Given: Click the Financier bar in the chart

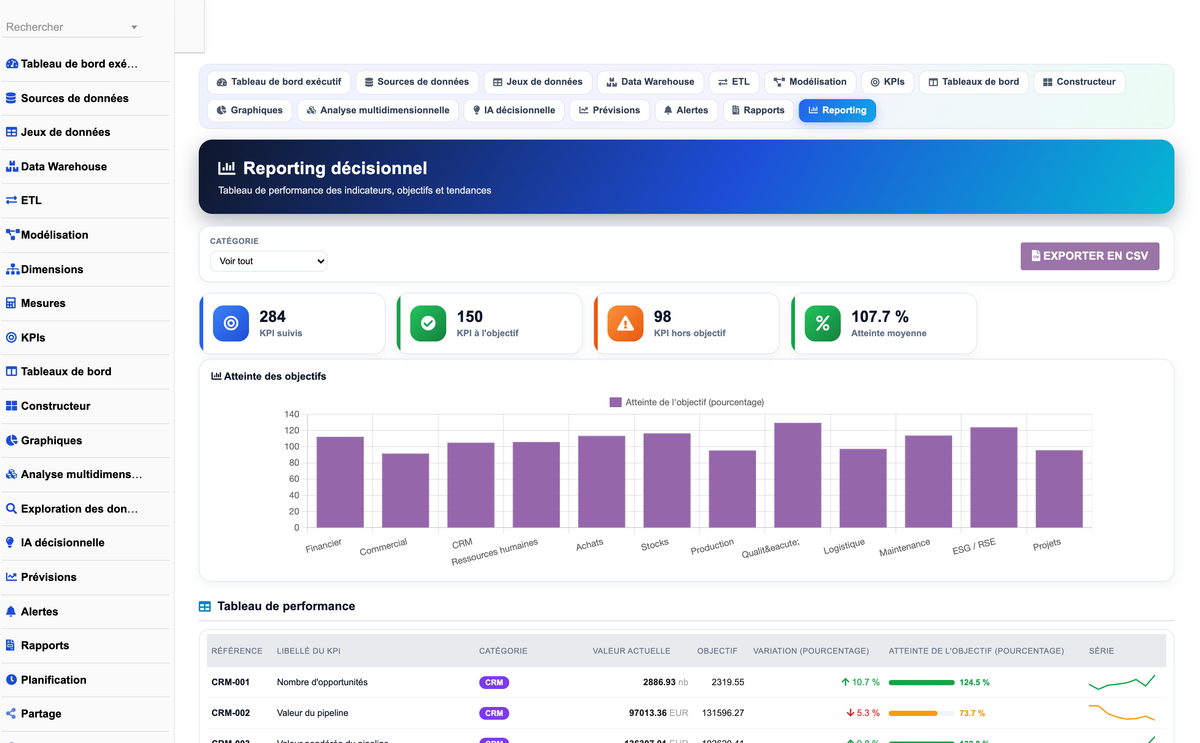Looking at the screenshot, I should tap(340, 482).
